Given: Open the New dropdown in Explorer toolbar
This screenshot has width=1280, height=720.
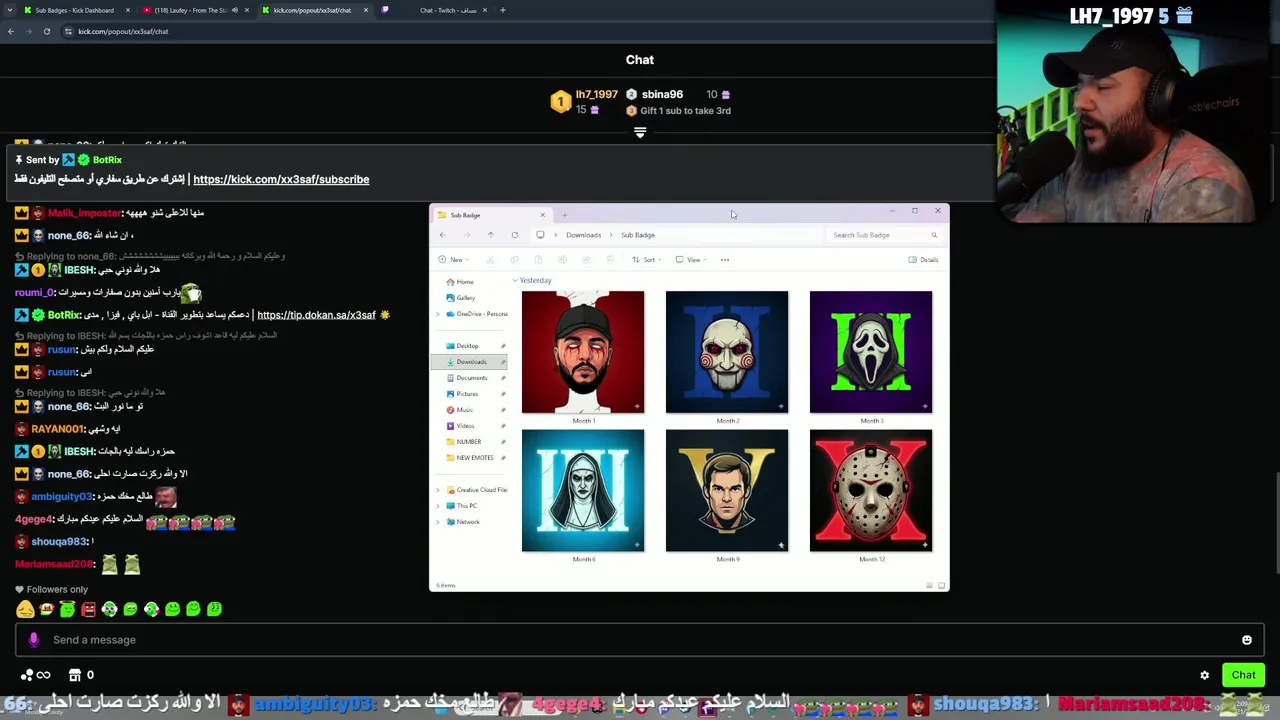Looking at the screenshot, I should 453,260.
